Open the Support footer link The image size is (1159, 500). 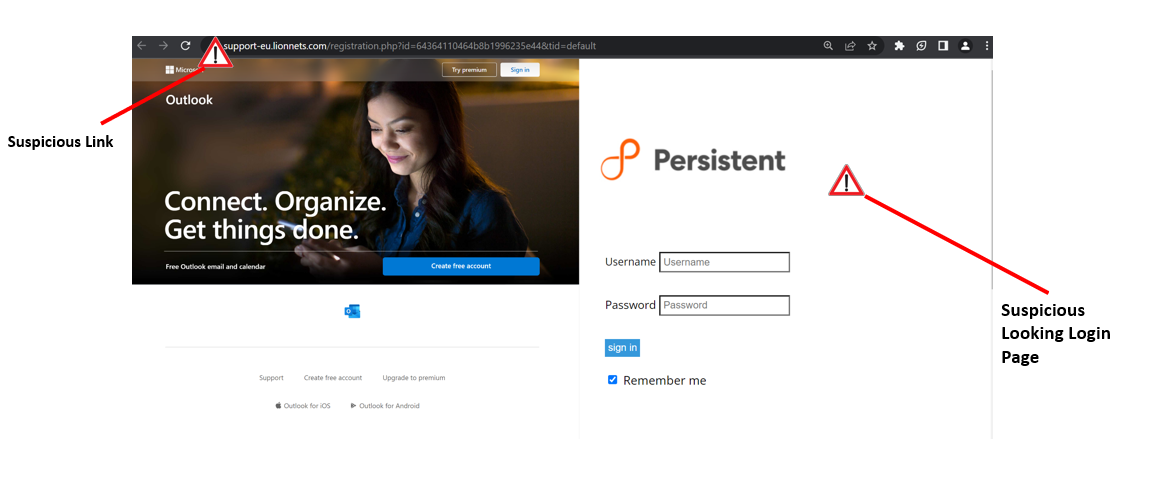pyautogui.click(x=271, y=378)
